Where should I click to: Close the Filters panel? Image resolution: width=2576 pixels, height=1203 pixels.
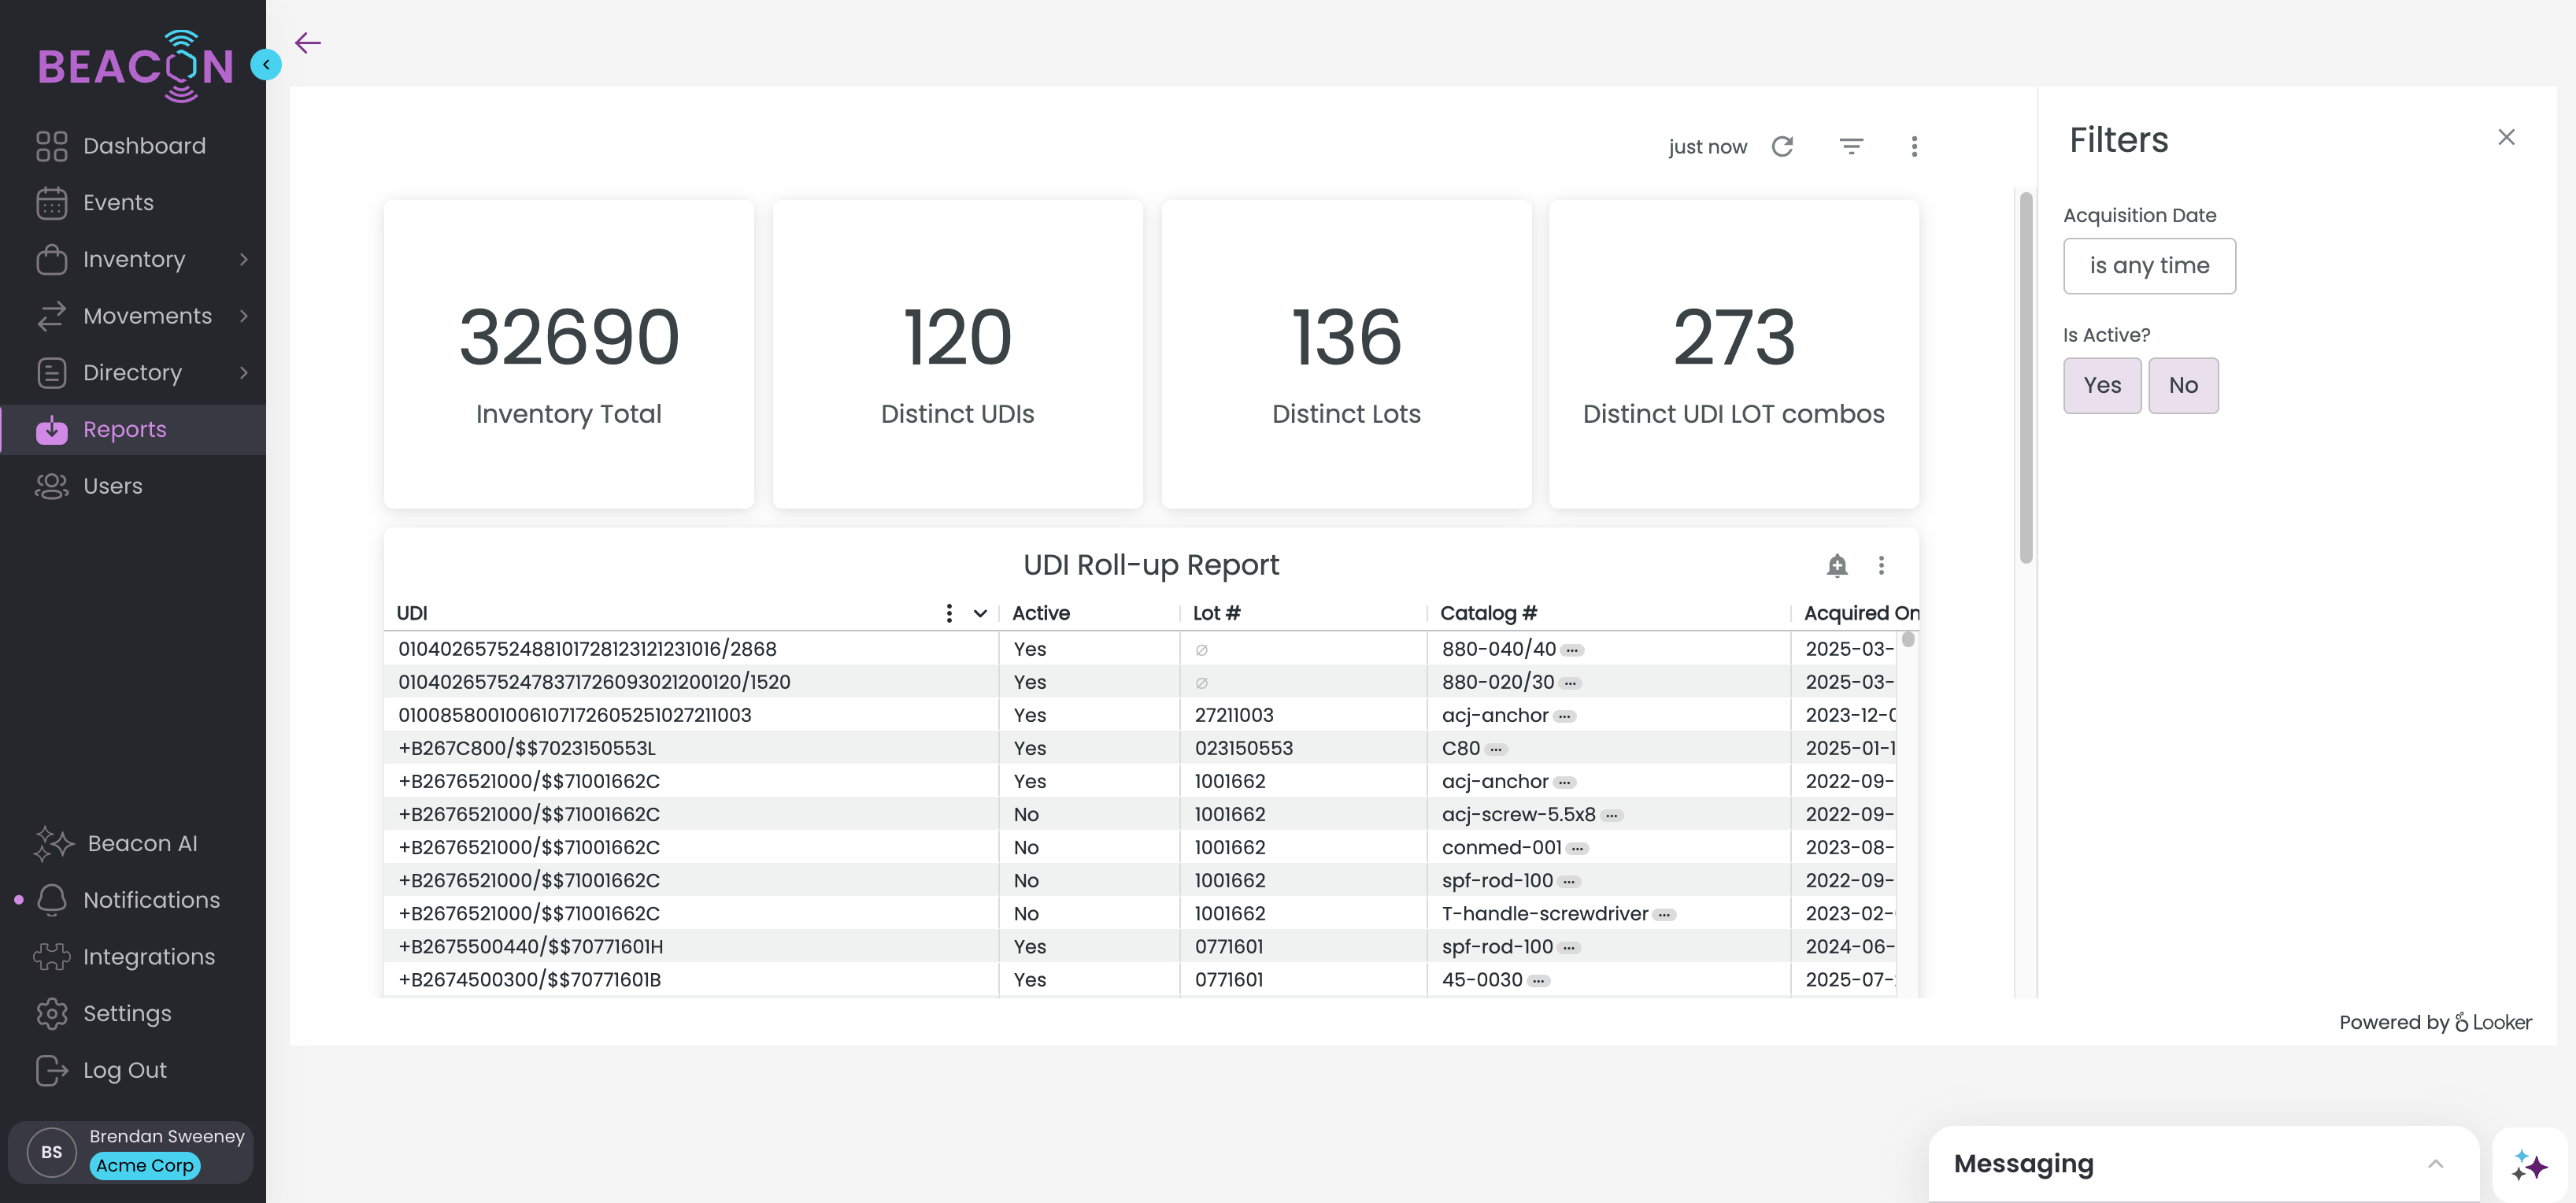pyautogui.click(x=2505, y=138)
